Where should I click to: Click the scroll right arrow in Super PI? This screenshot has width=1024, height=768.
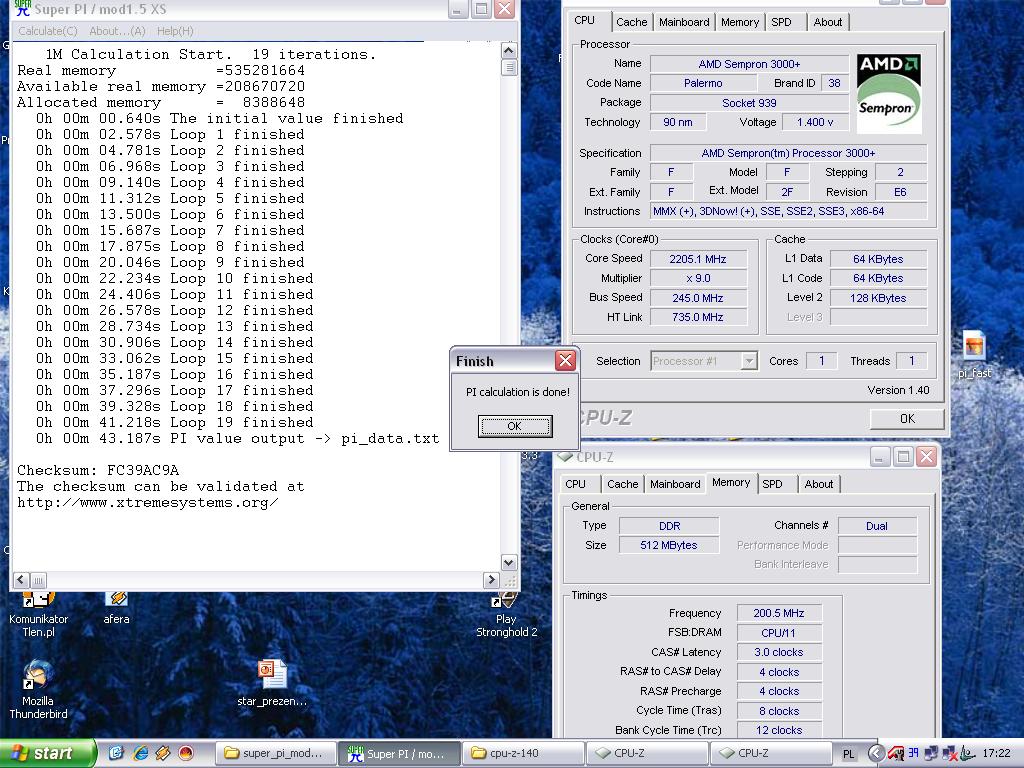[491, 580]
